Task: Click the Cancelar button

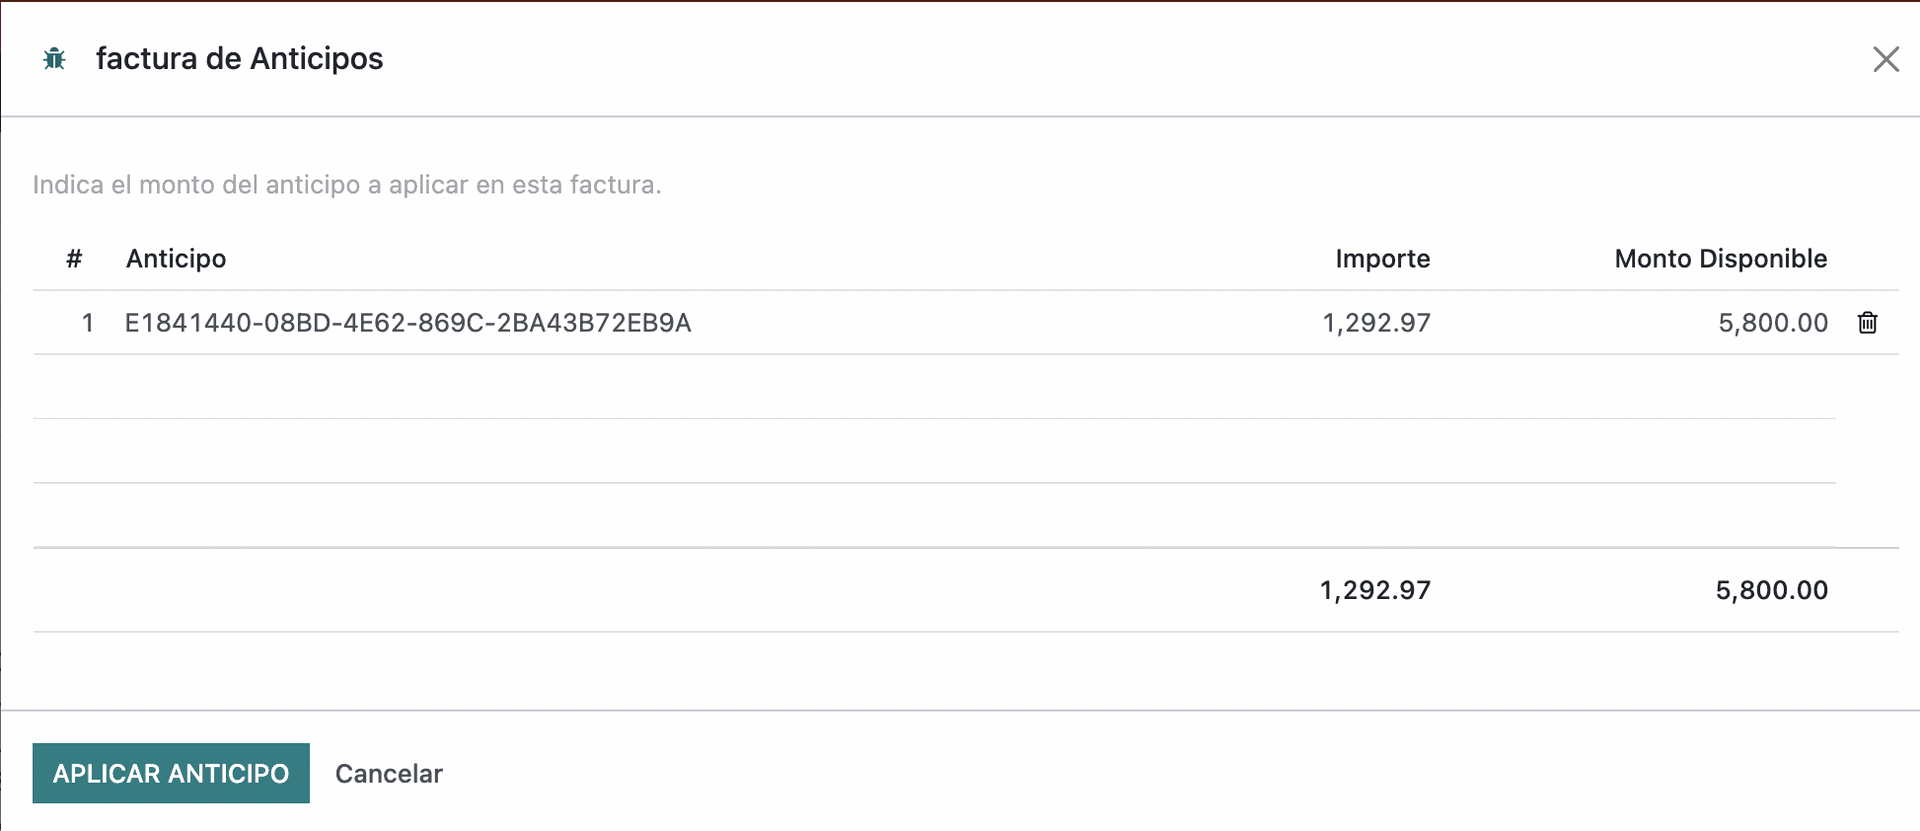Action: pos(389,773)
